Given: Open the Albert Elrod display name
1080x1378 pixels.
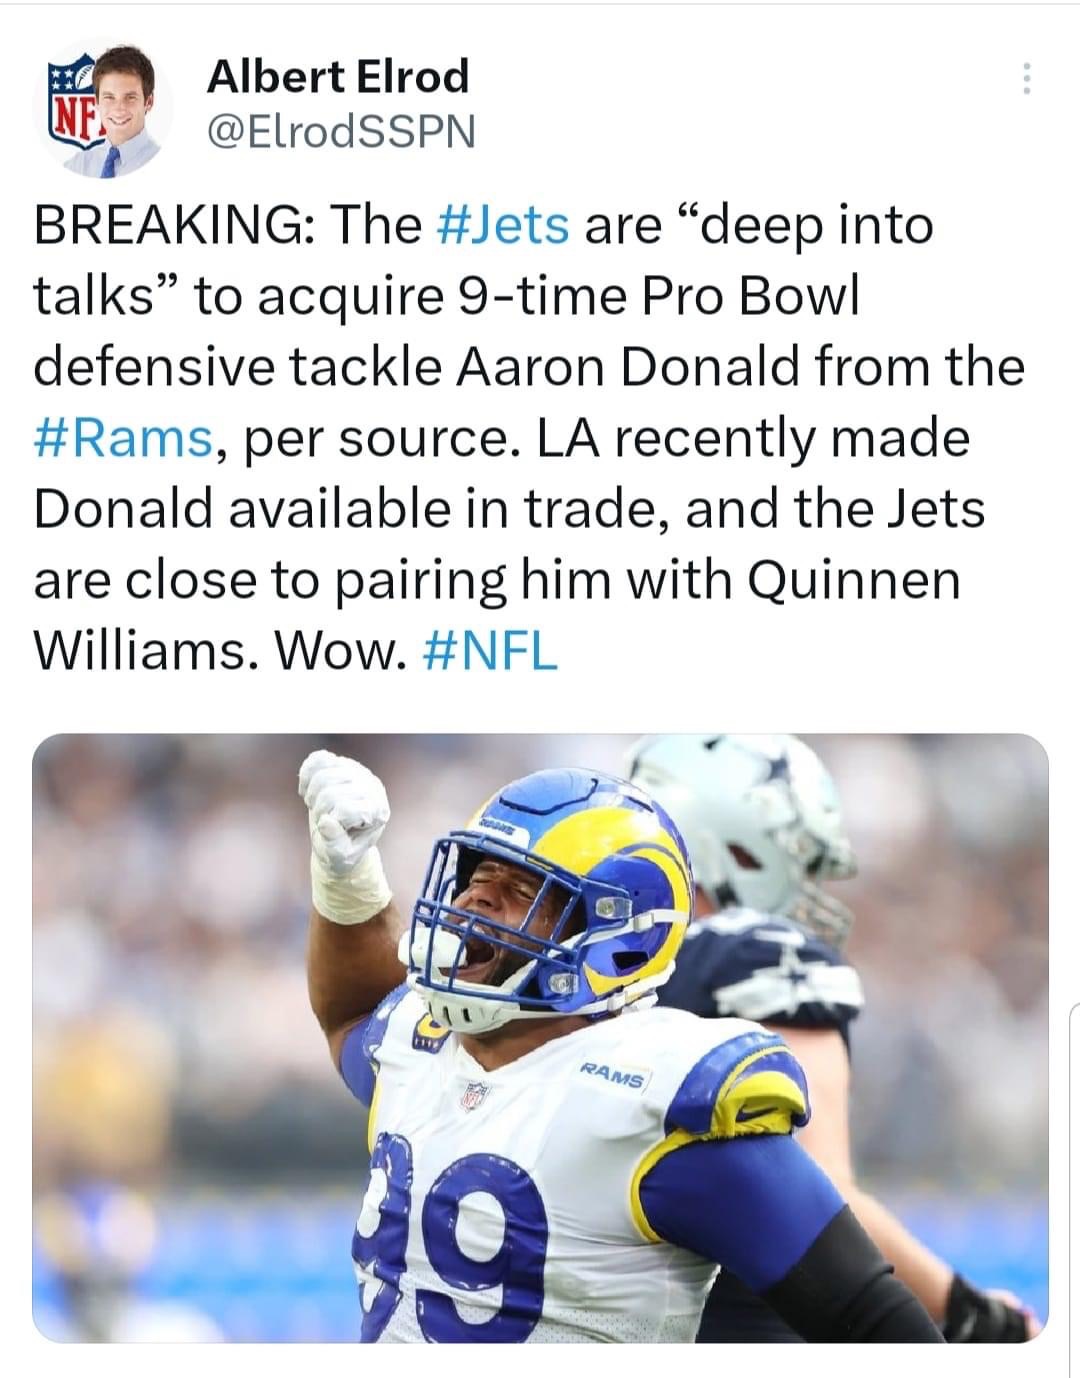Looking at the screenshot, I should pos(337,76).
